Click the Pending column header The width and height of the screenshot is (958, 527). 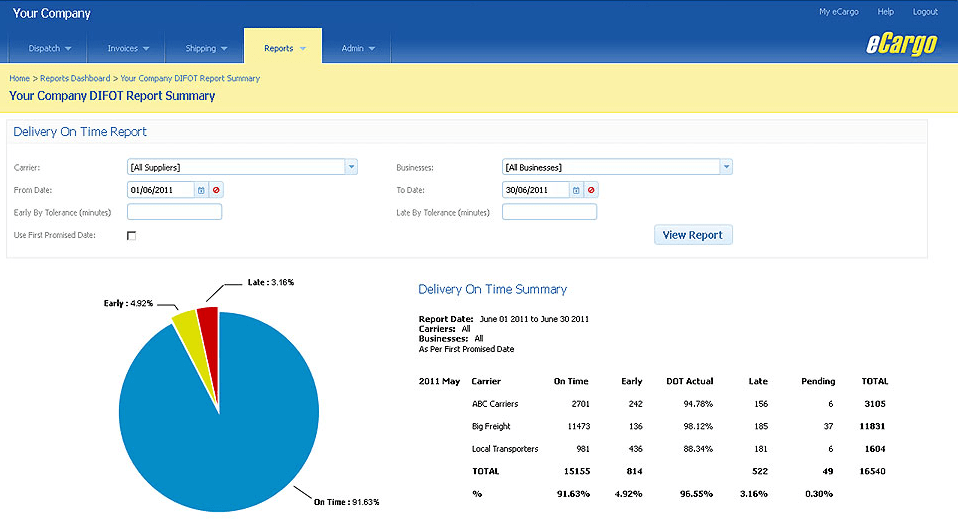tap(818, 381)
